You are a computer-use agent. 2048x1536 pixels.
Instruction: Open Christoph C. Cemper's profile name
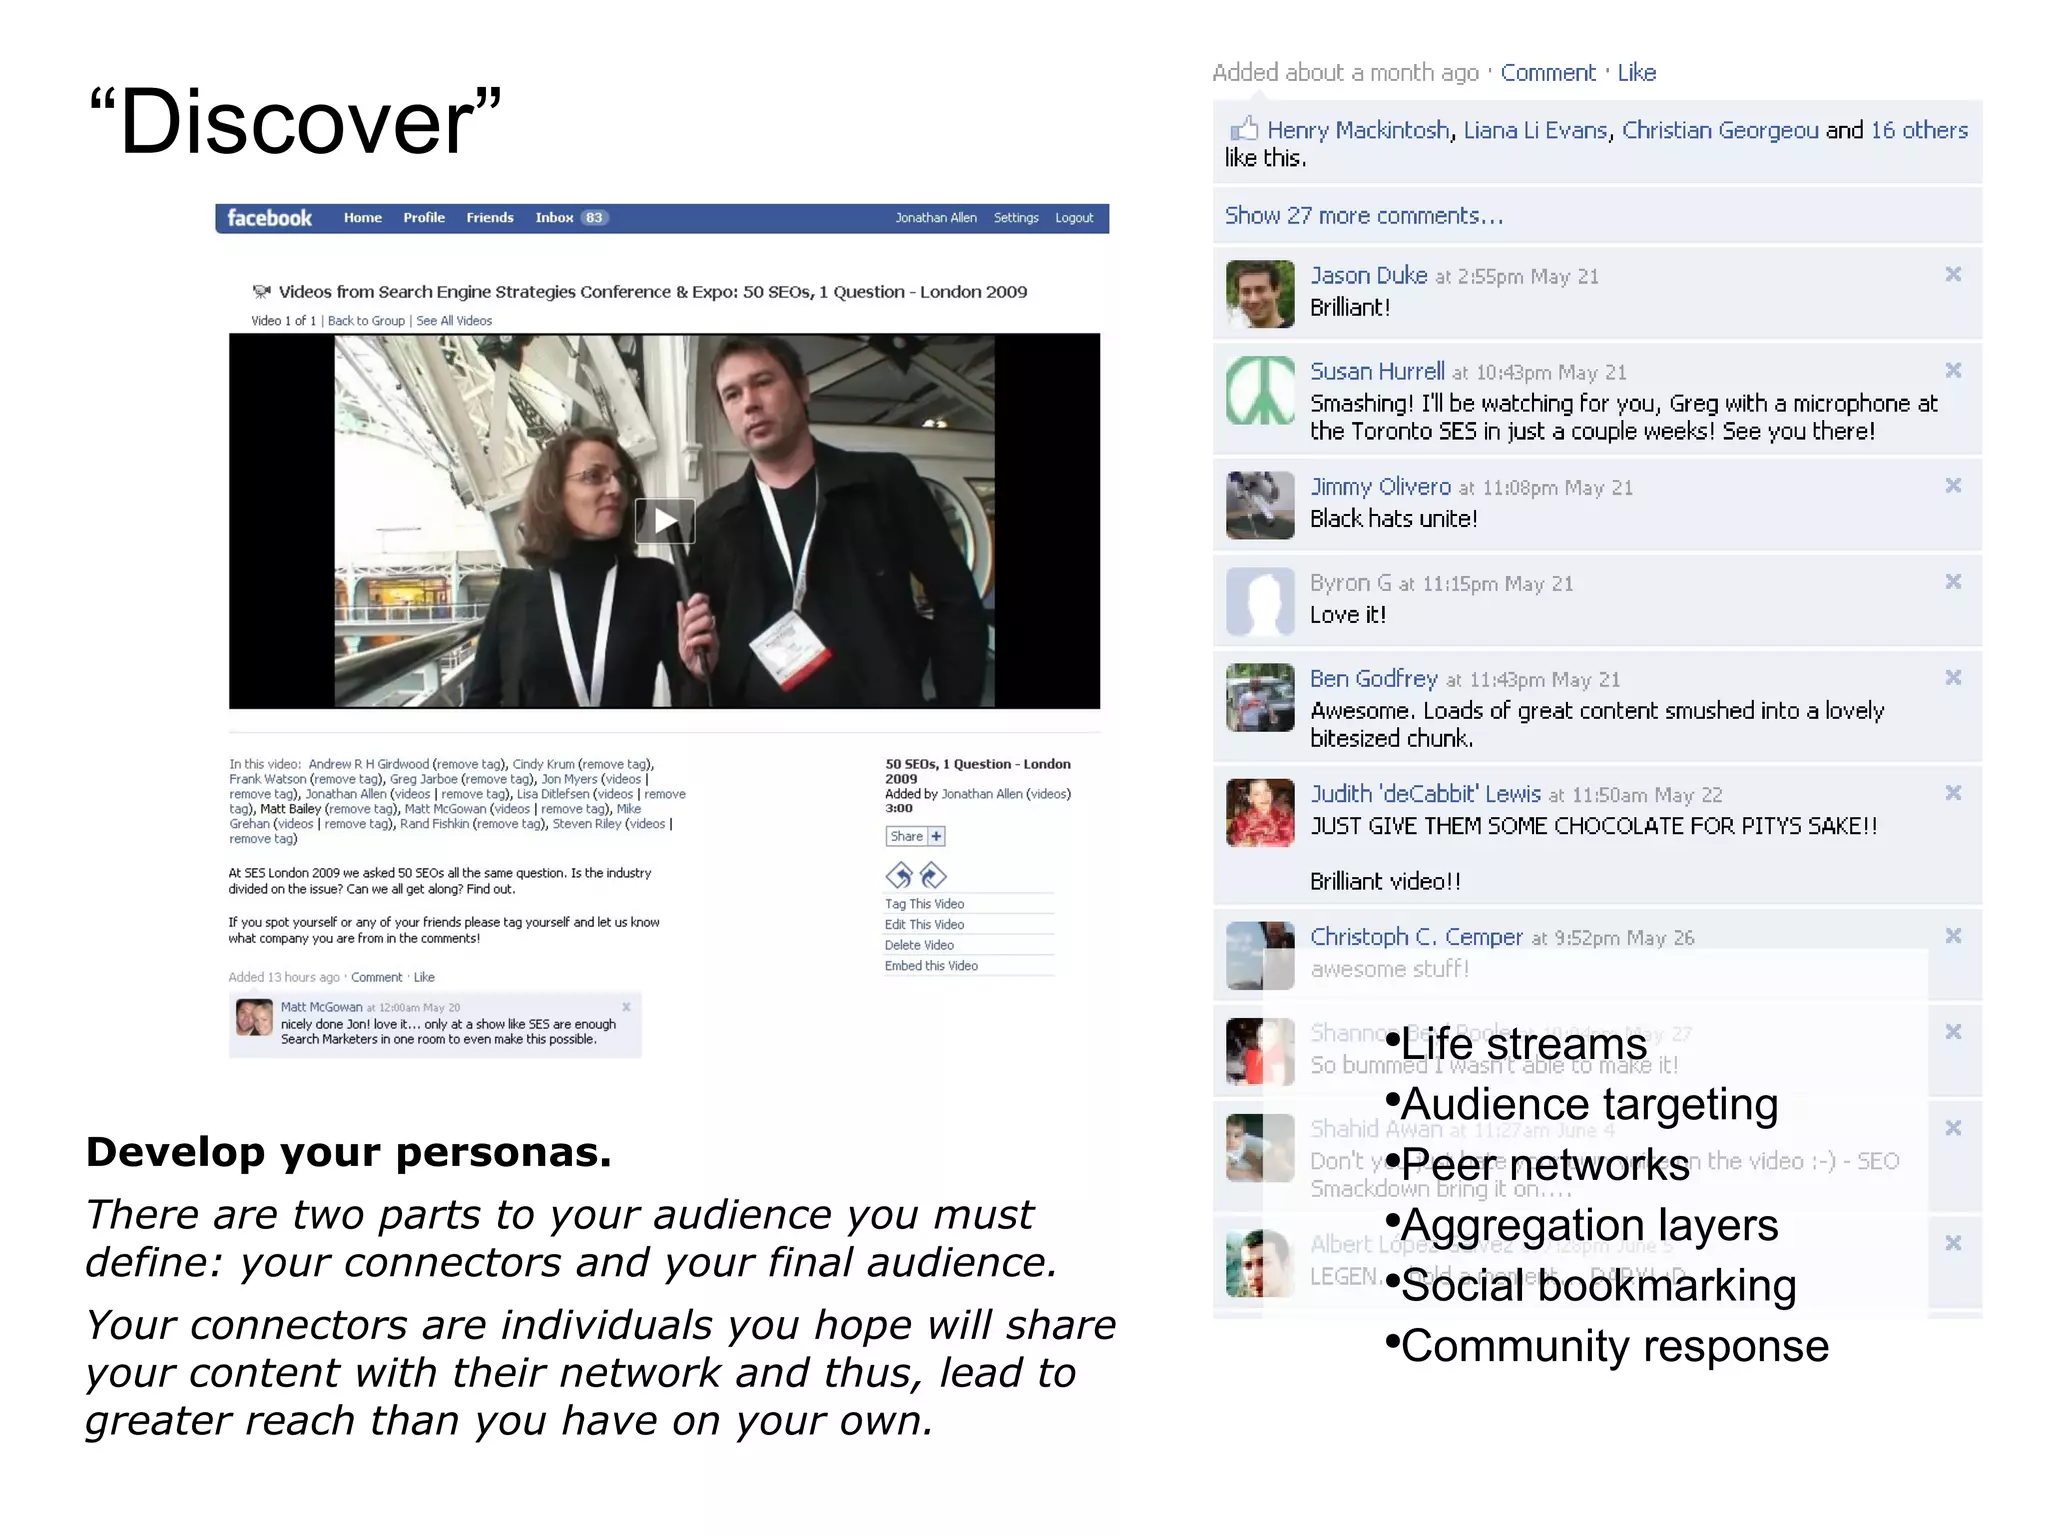tap(1416, 937)
